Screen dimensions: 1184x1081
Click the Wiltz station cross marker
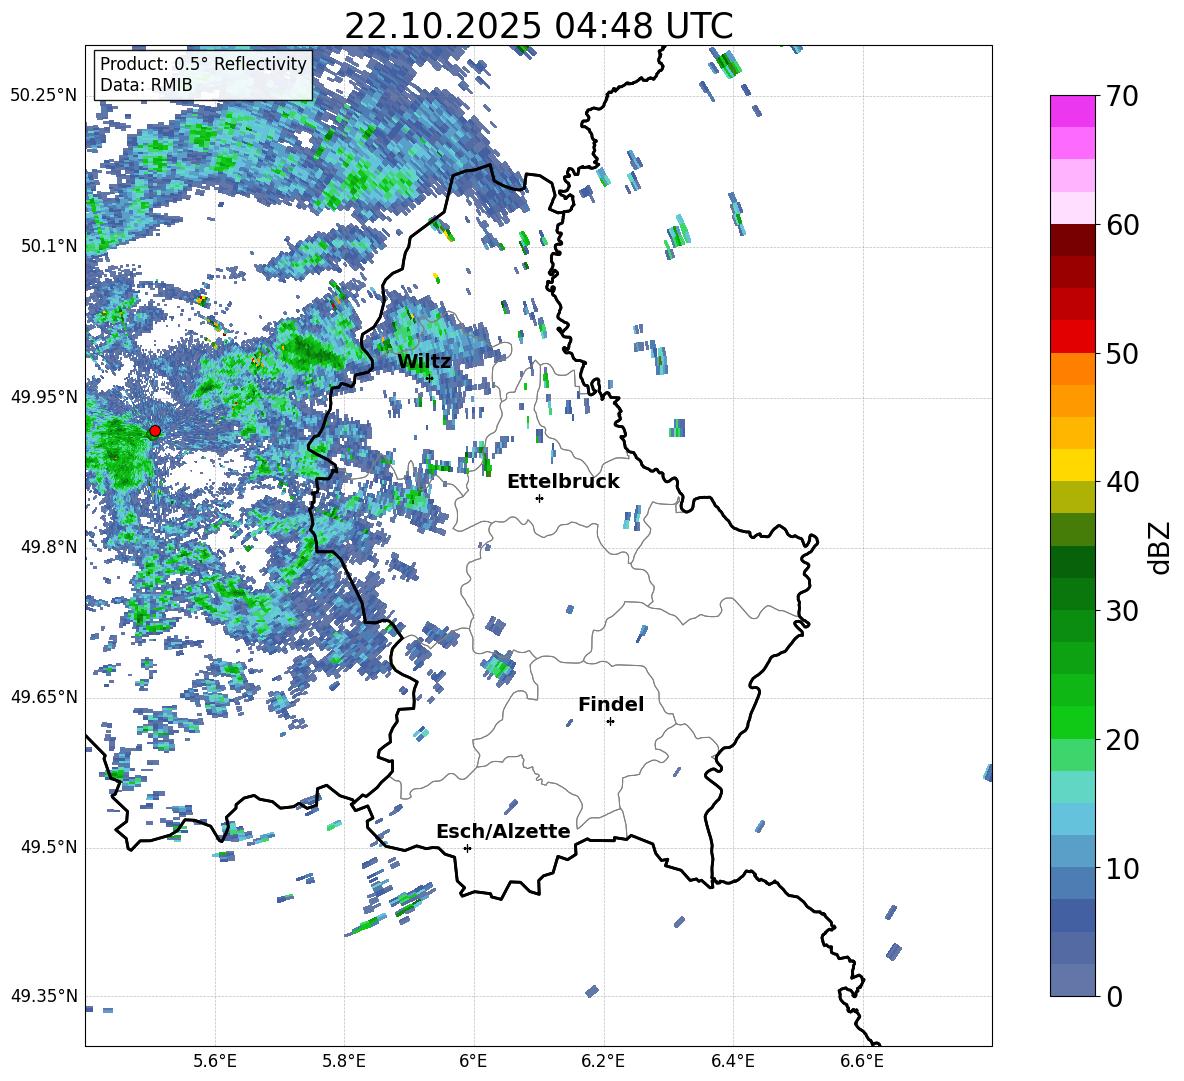(430, 377)
